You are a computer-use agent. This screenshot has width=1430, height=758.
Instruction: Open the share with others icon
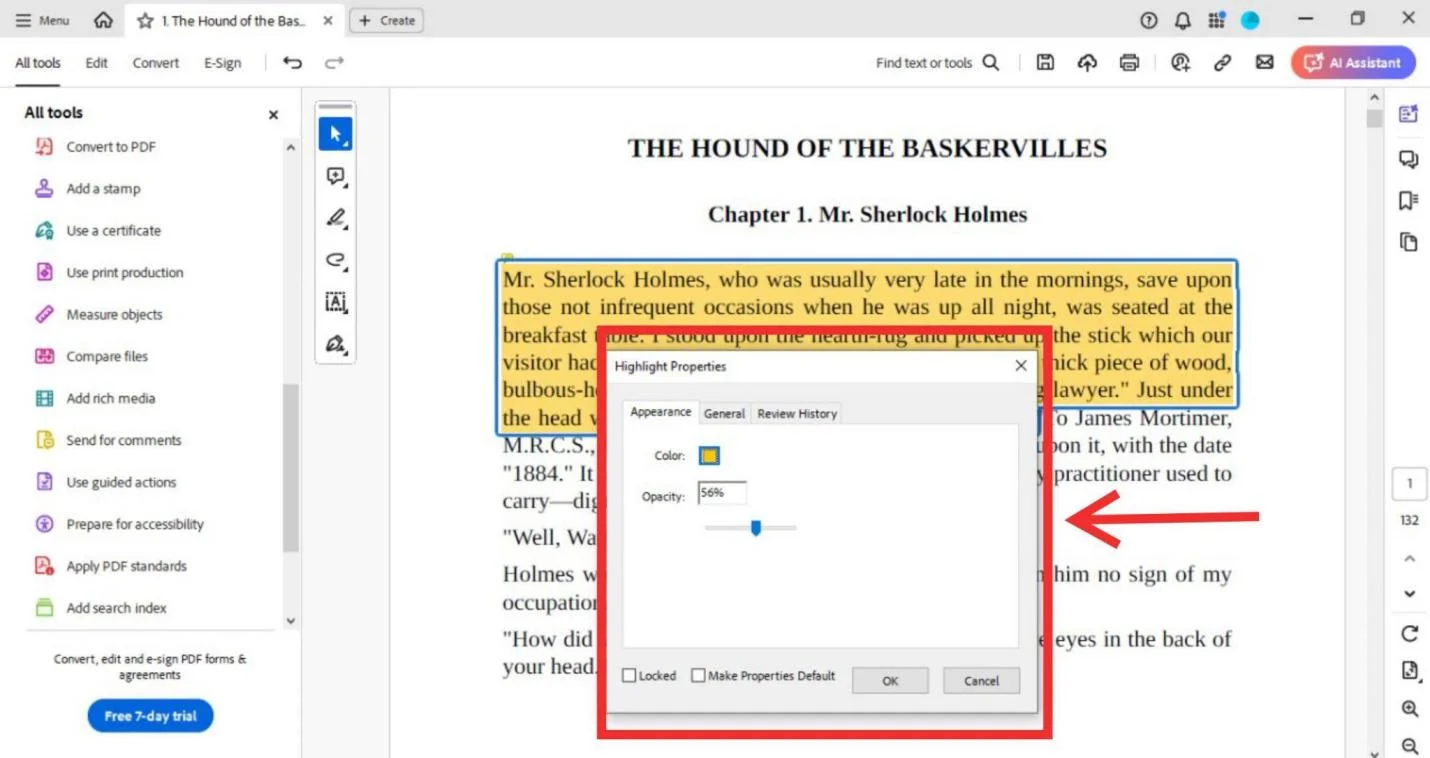[x=1181, y=63]
